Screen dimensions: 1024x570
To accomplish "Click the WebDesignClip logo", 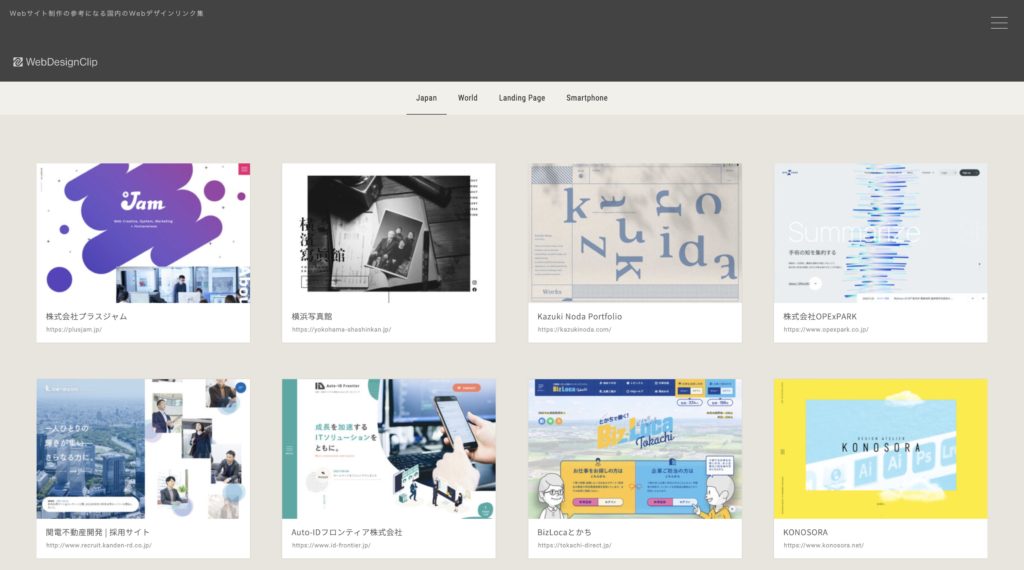I will coord(55,62).
